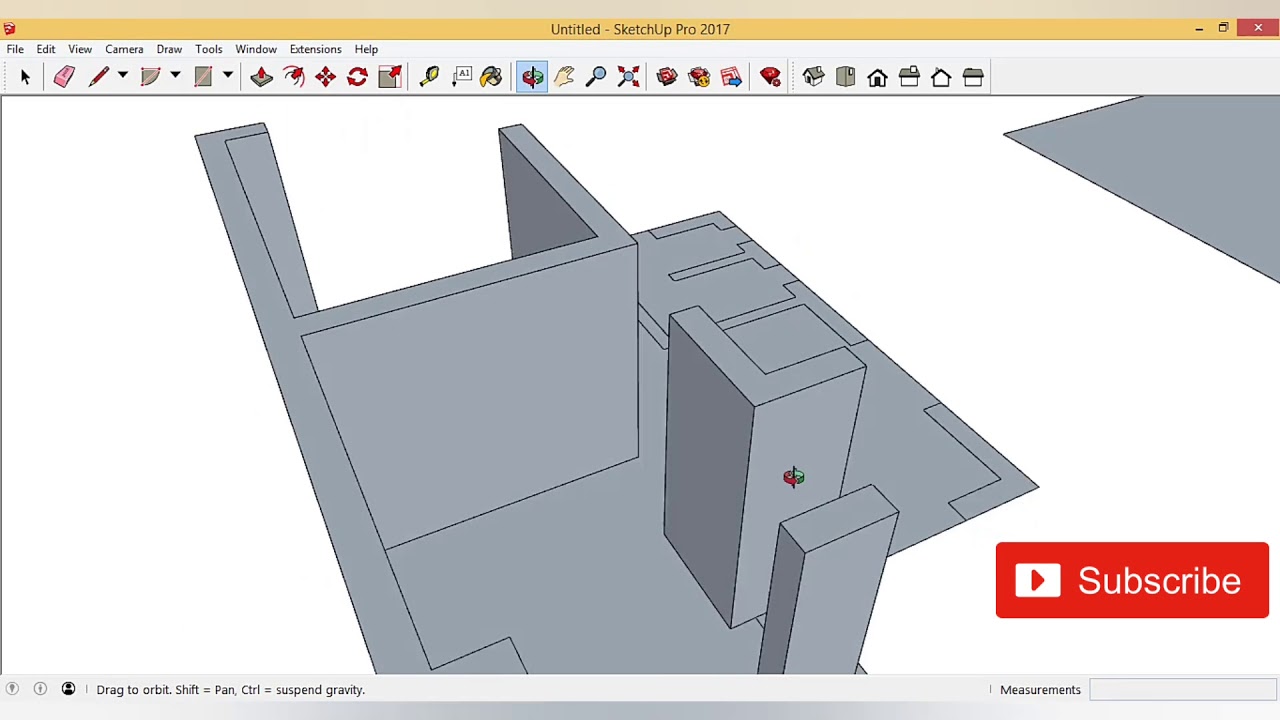The height and width of the screenshot is (720, 1280).
Task: Open the 3D Warehouse icon
Action: (x=667, y=77)
